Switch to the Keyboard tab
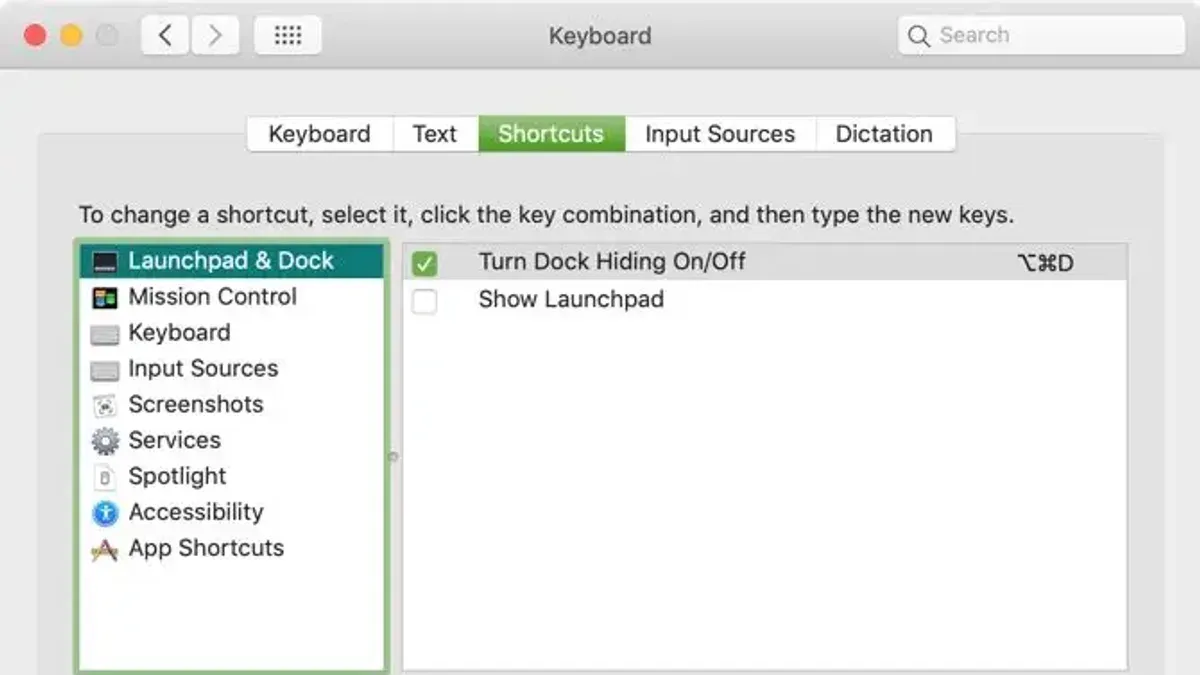Viewport: 1200px width, 675px height. pyautogui.click(x=320, y=134)
